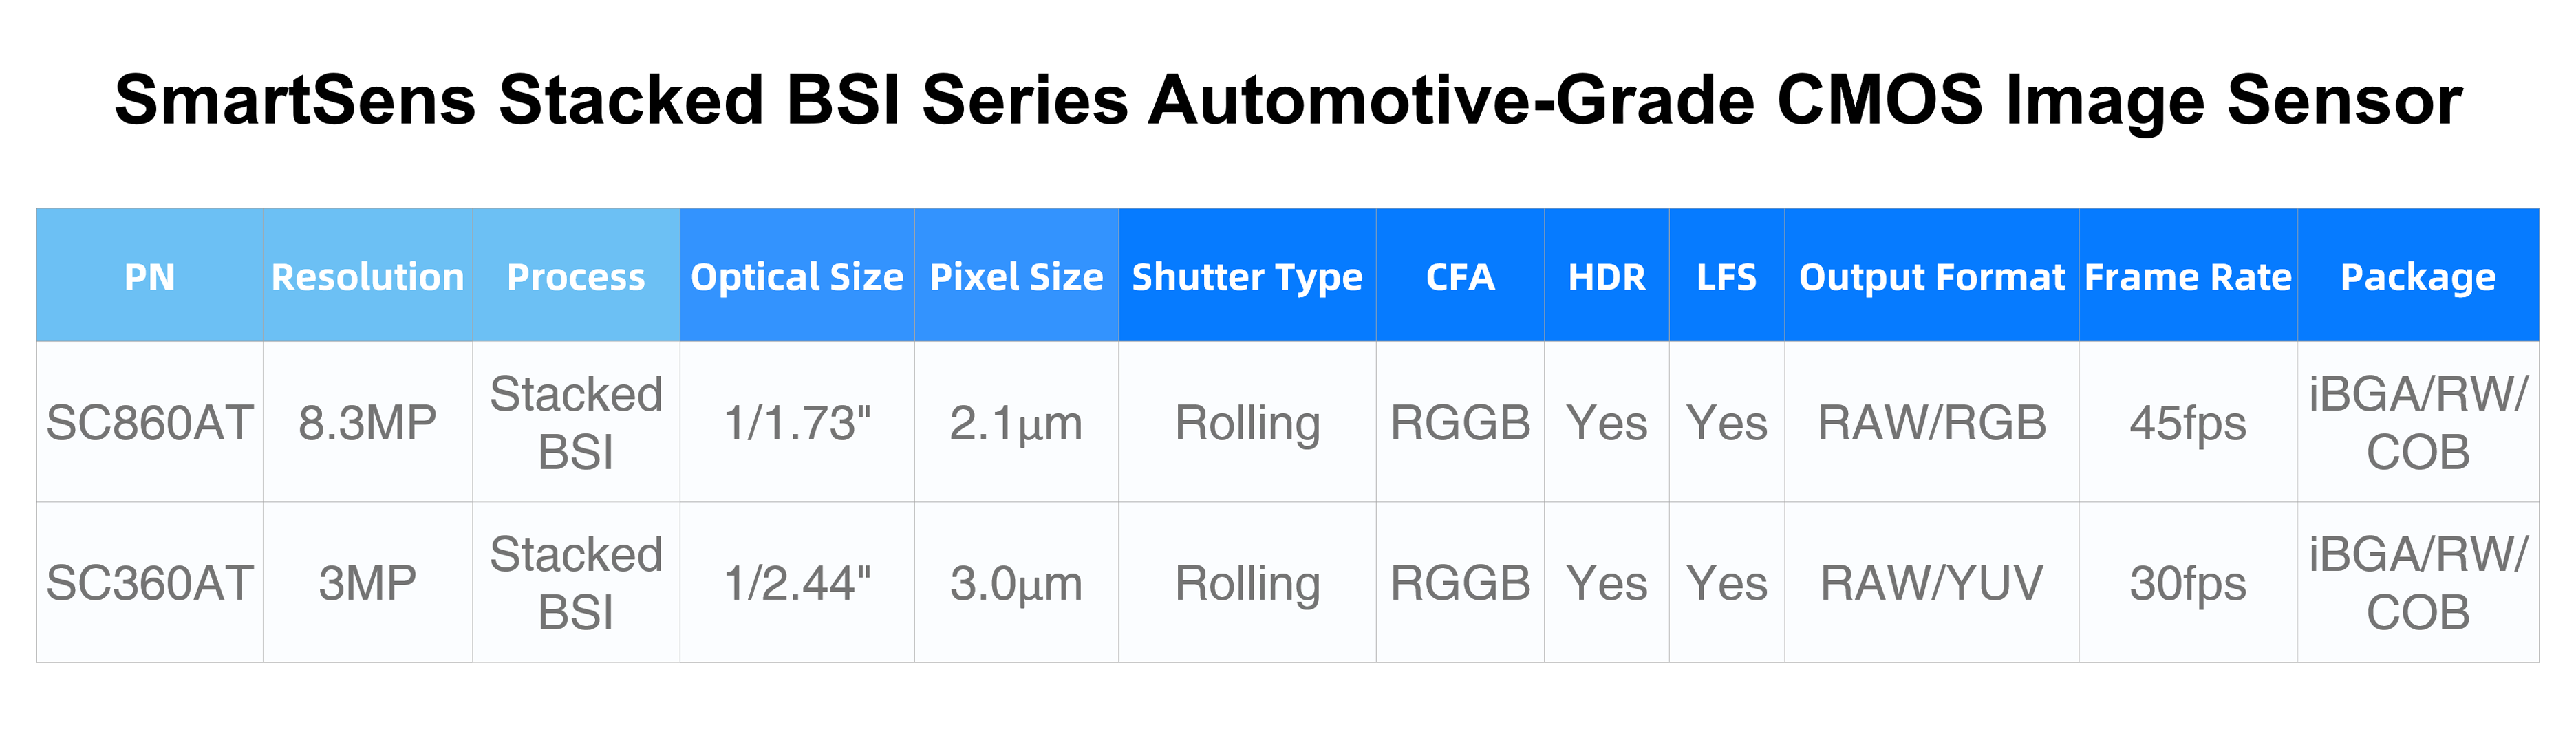Click the CFA column header

click(x=1460, y=276)
